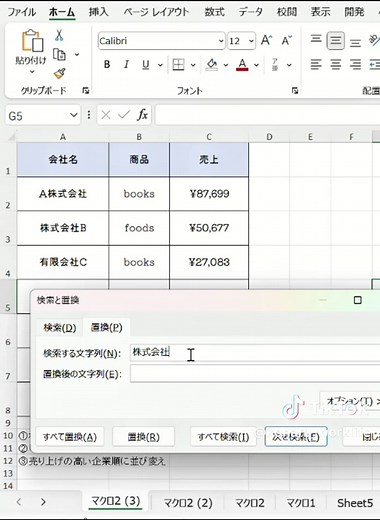Switch to the 表示 ribbon tab
Viewport: 380px width, 520px height.
tap(320, 12)
